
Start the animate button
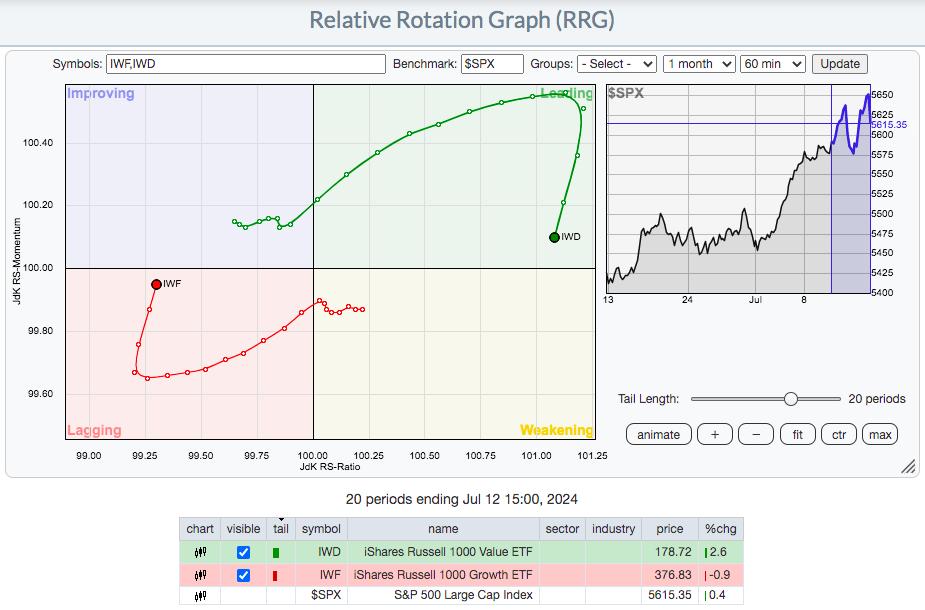pyautogui.click(x=658, y=434)
